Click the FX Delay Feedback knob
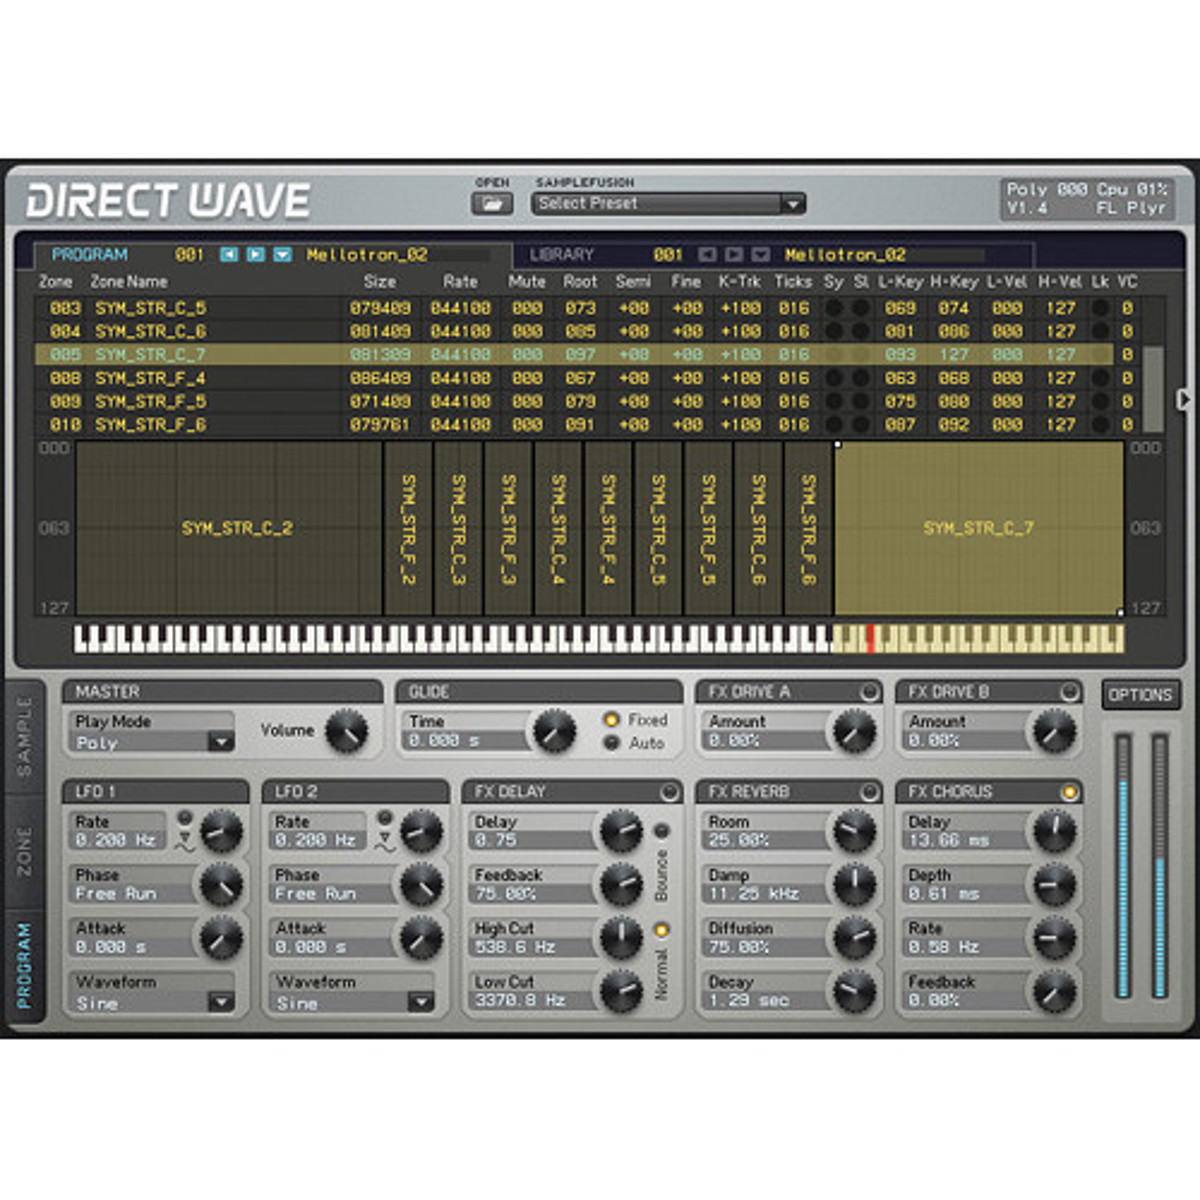1200x1200 pixels. click(621, 885)
